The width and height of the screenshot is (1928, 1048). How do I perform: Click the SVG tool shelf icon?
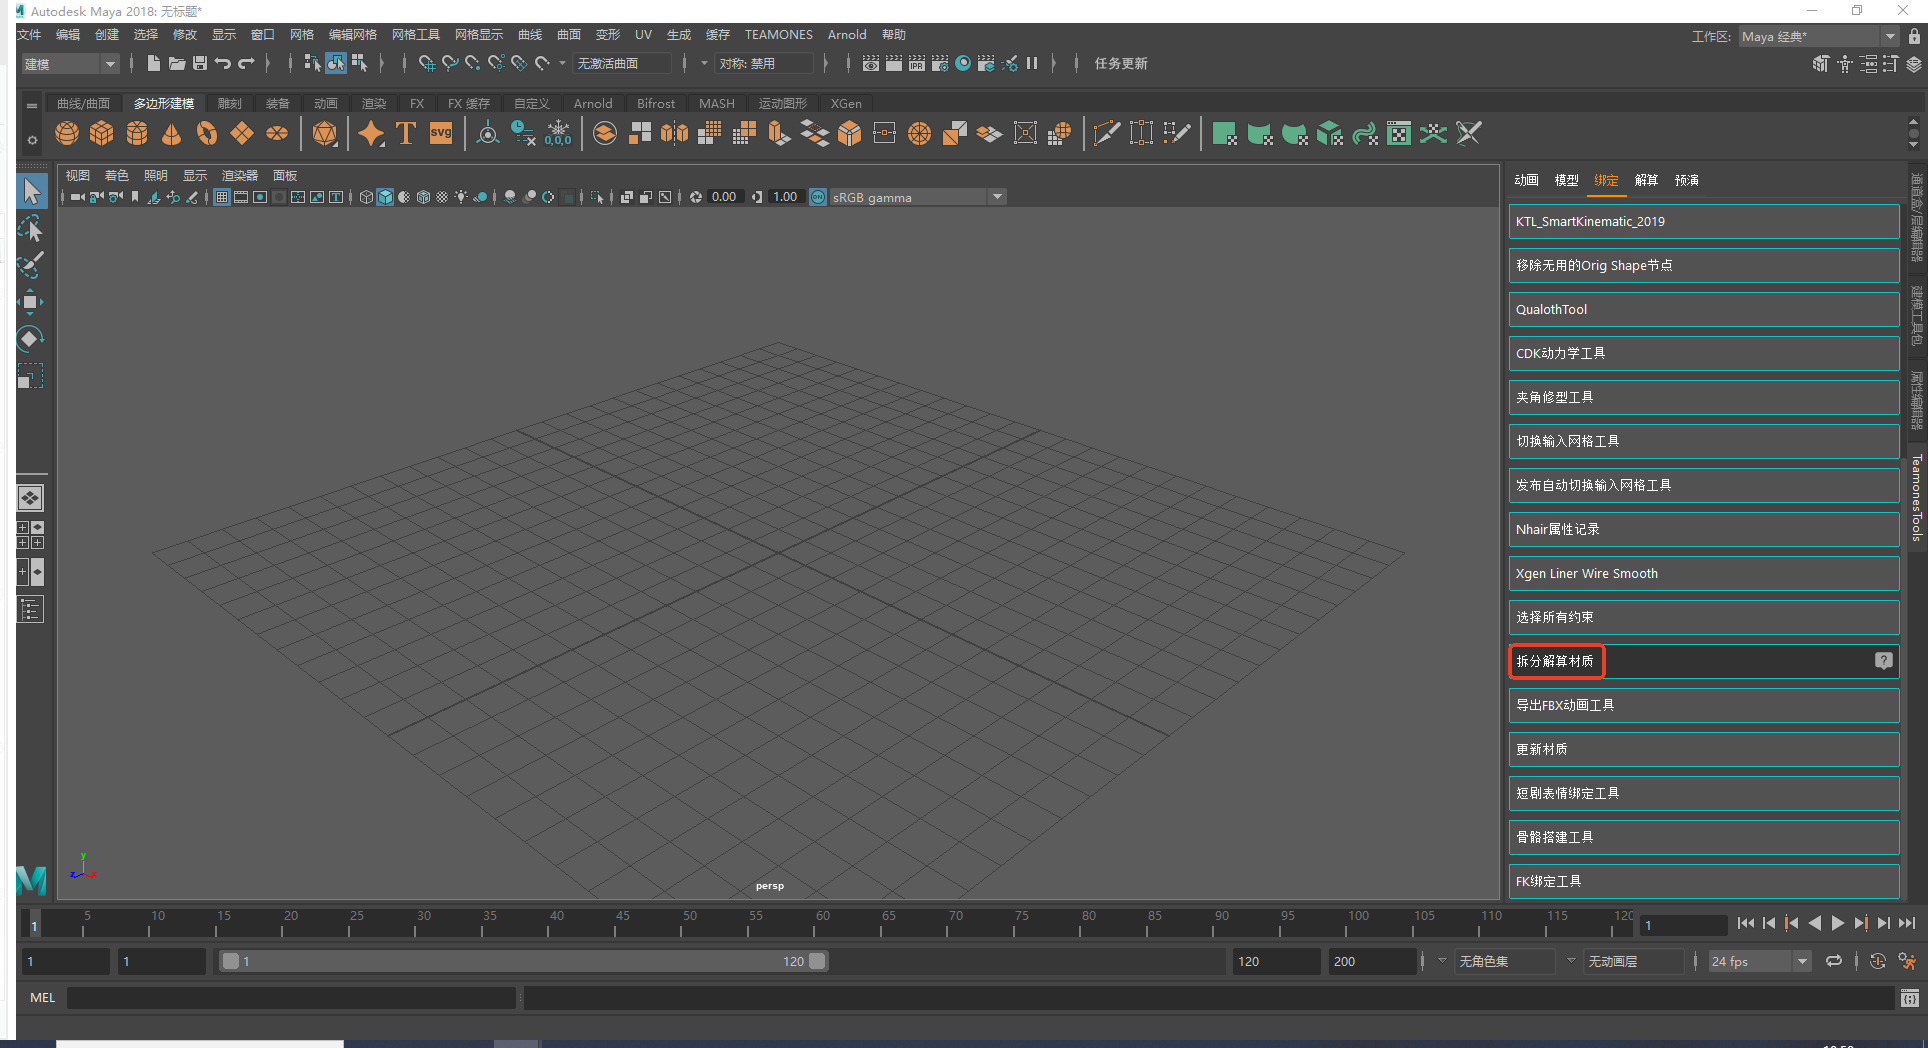[441, 133]
